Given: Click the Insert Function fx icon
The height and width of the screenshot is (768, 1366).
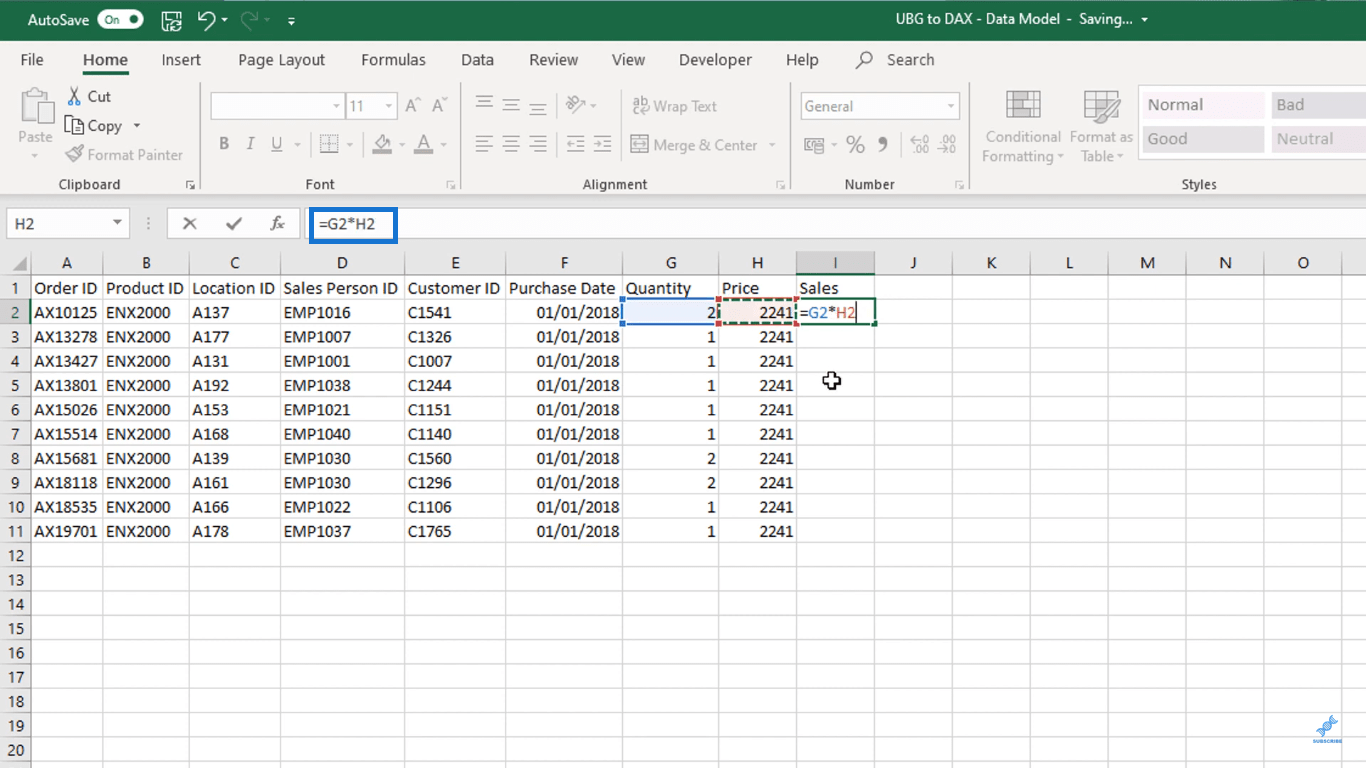Looking at the screenshot, I should pyautogui.click(x=278, y=224).
